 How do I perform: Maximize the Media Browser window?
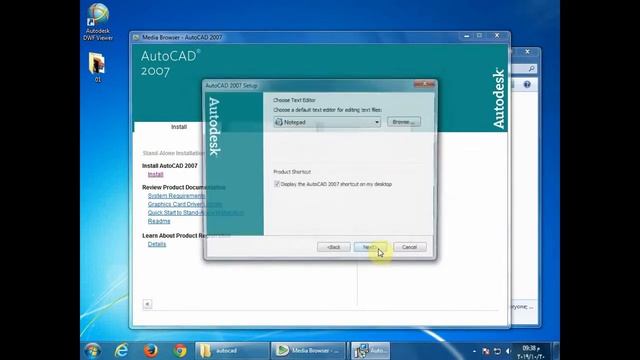[480, 36]
